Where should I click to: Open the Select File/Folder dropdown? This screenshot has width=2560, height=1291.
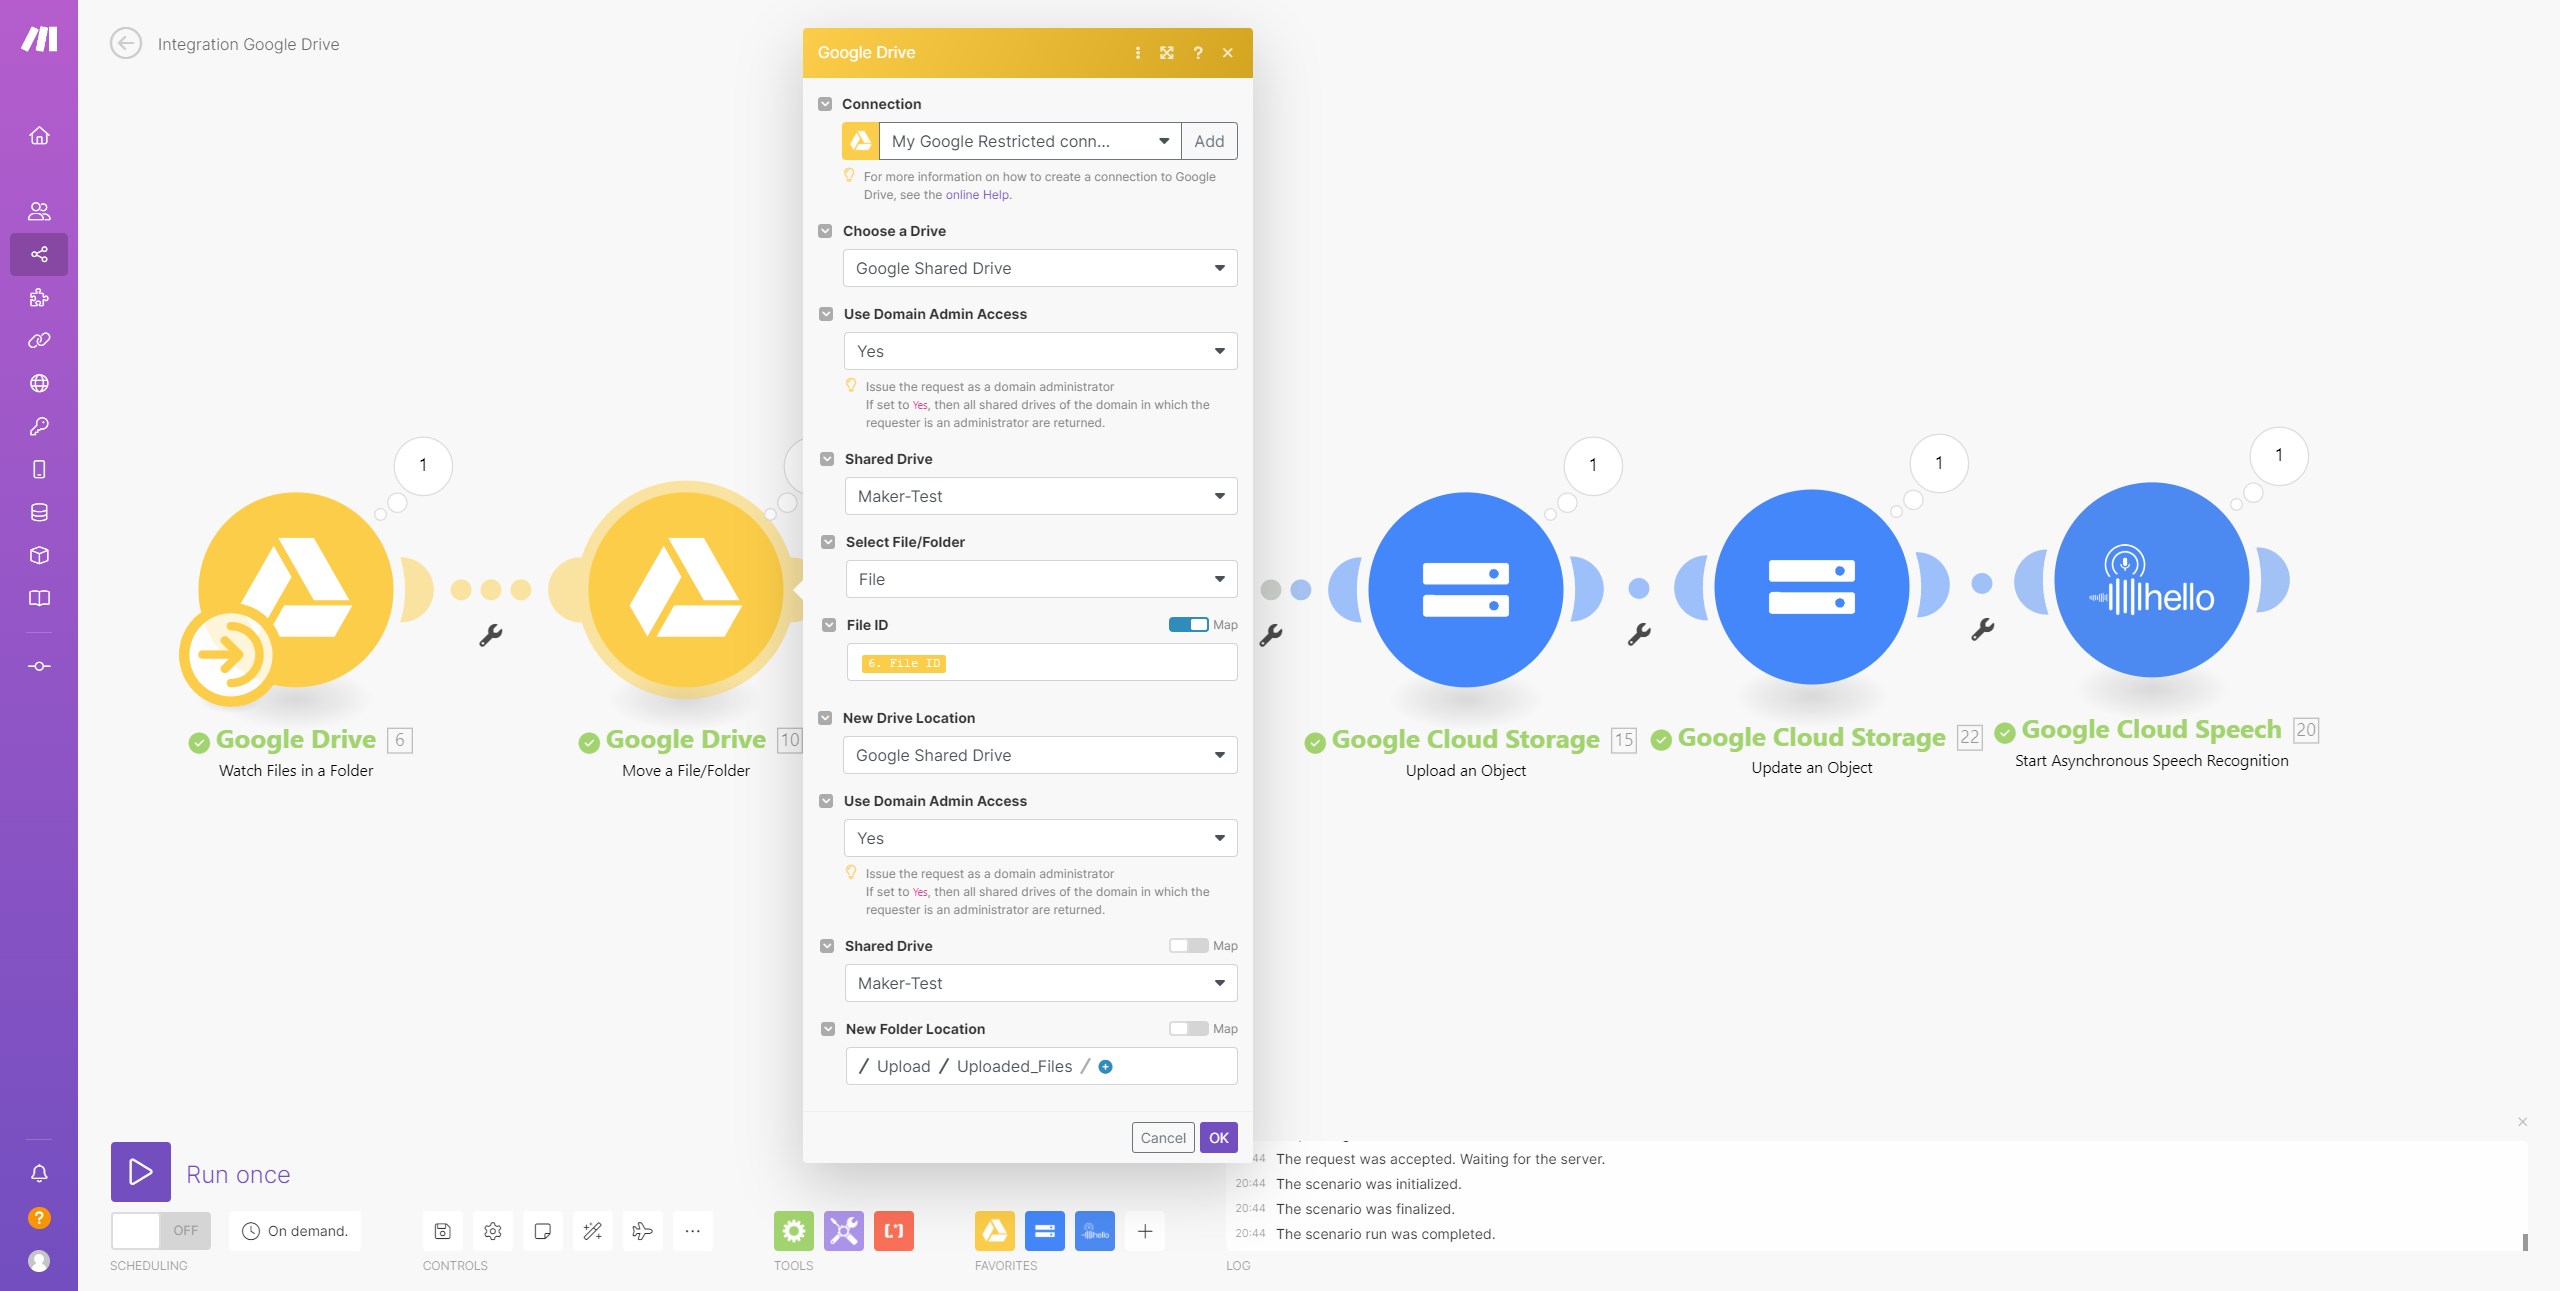coord(1041,579)
